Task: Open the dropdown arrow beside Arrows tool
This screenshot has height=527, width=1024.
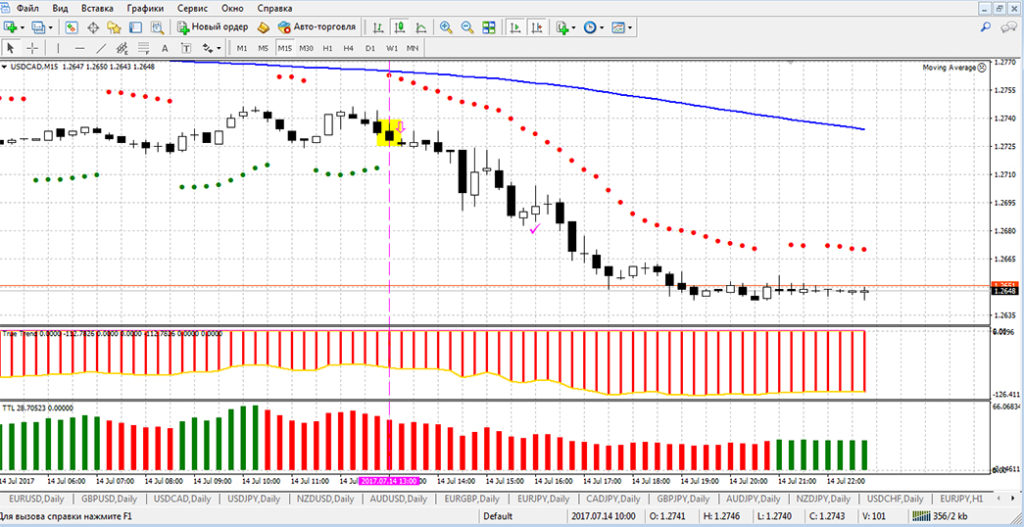Action: click(219, 48)
